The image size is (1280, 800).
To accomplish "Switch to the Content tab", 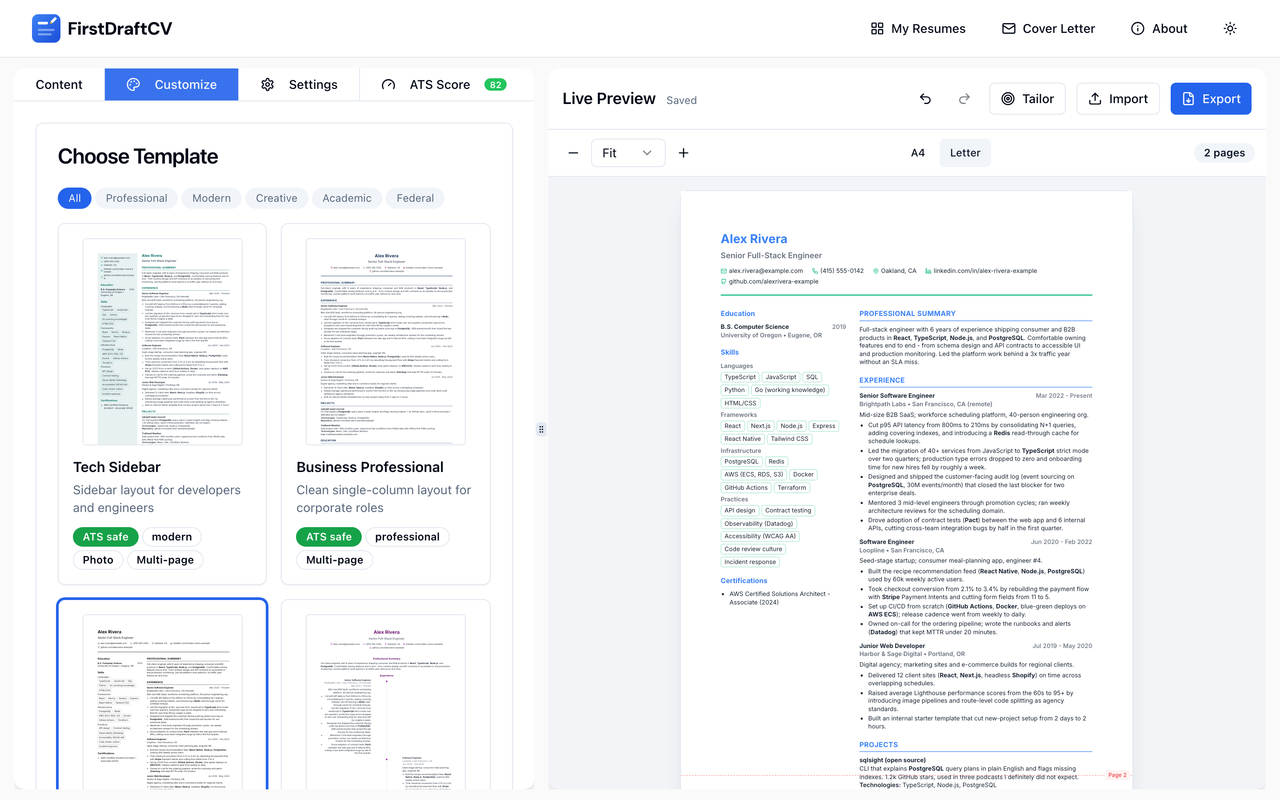I will pyautogui.click(x=59, y=85).
